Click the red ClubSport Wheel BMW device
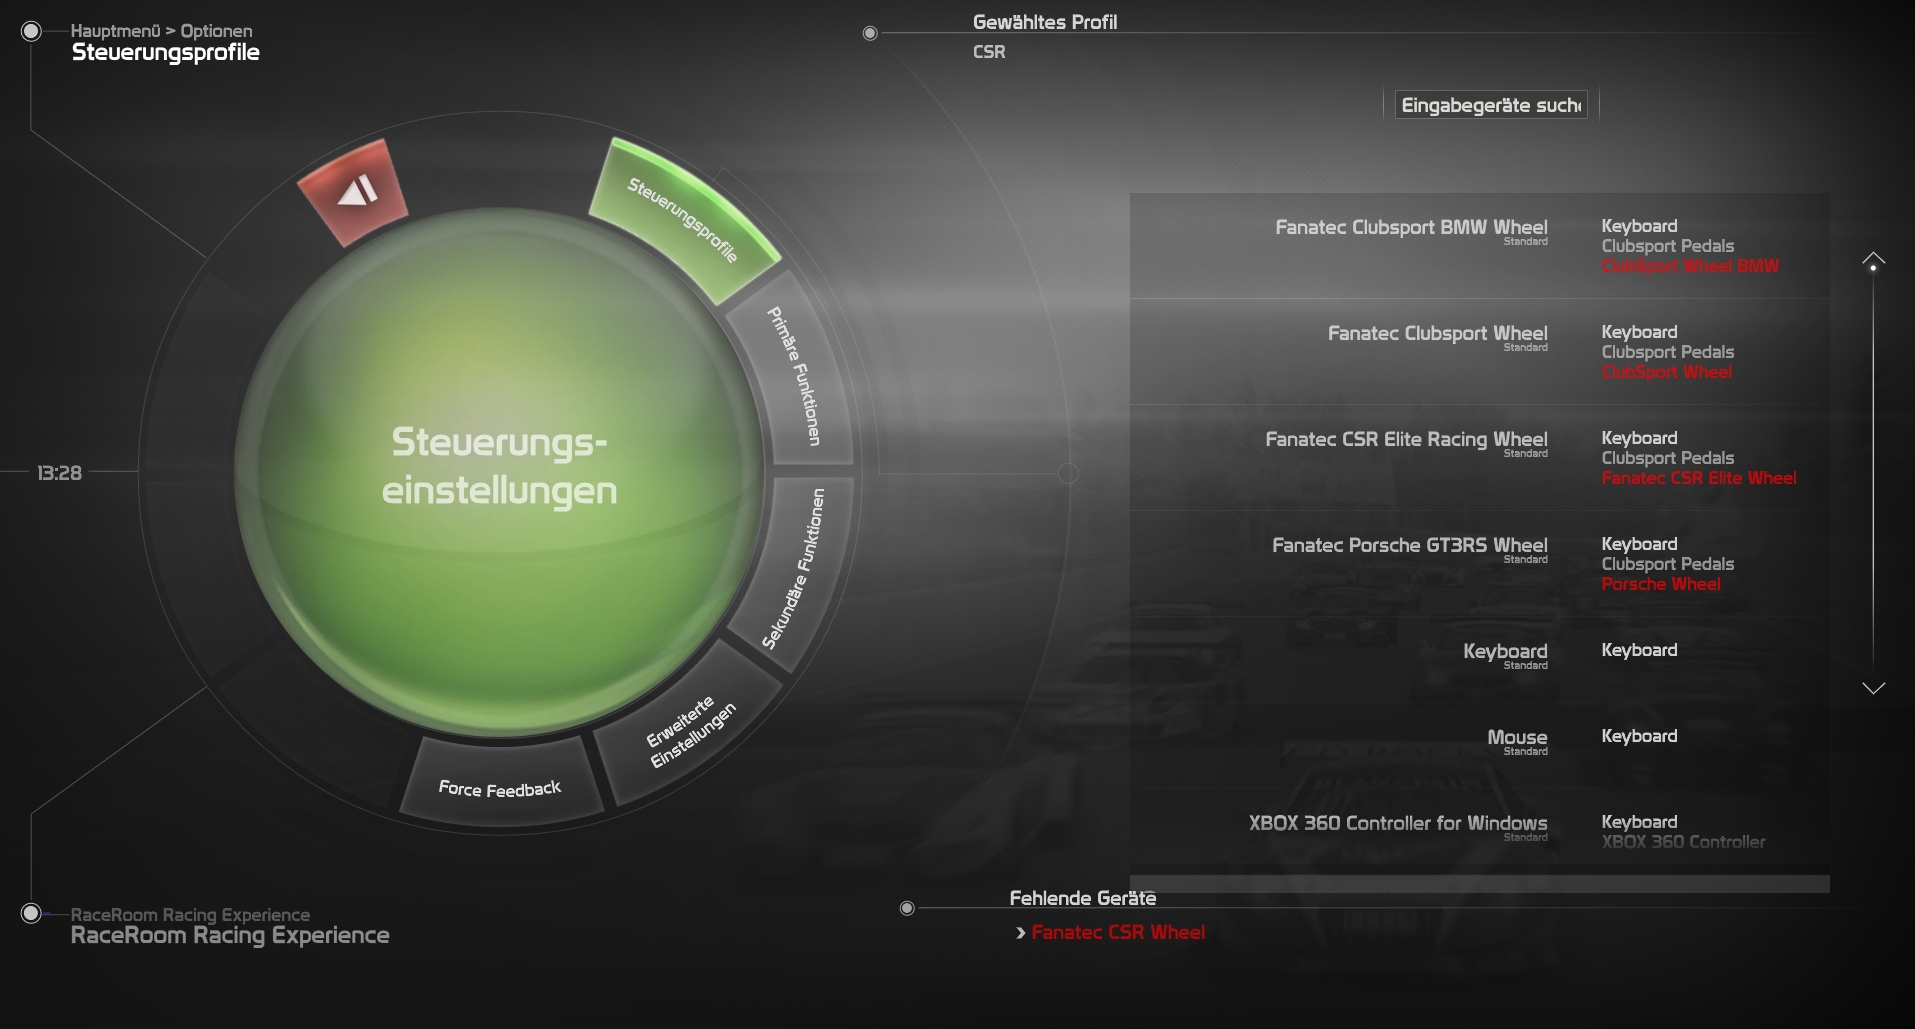This screenshot has width=1915, height=1029. point(1690,266)
